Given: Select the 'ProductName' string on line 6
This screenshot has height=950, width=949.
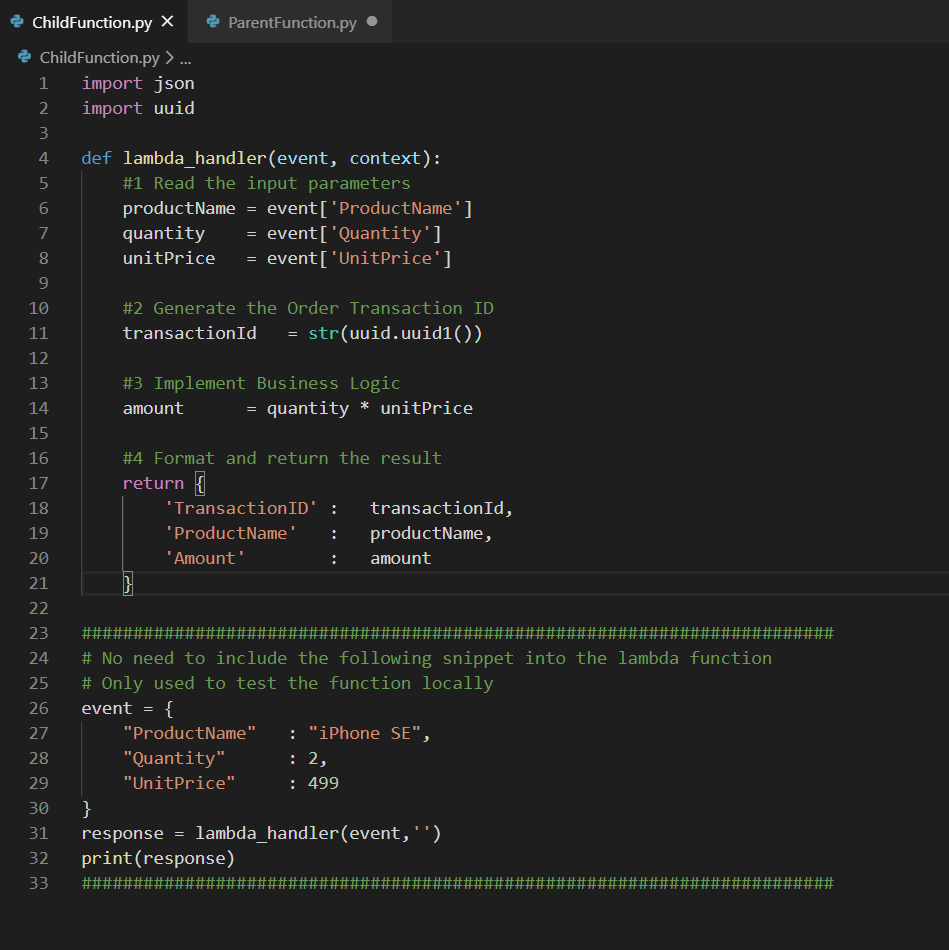Looking at the screenshot, I should [398, 207].
